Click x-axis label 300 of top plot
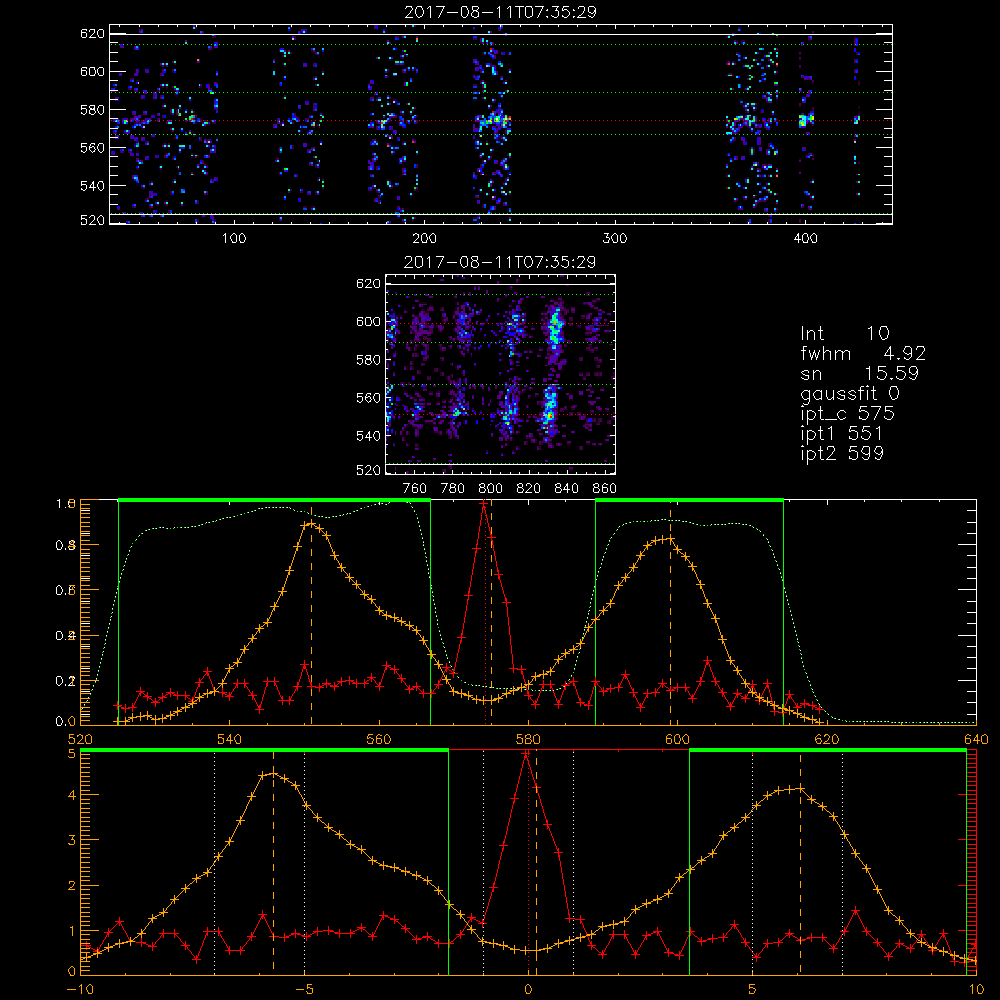 pos(614,239)
